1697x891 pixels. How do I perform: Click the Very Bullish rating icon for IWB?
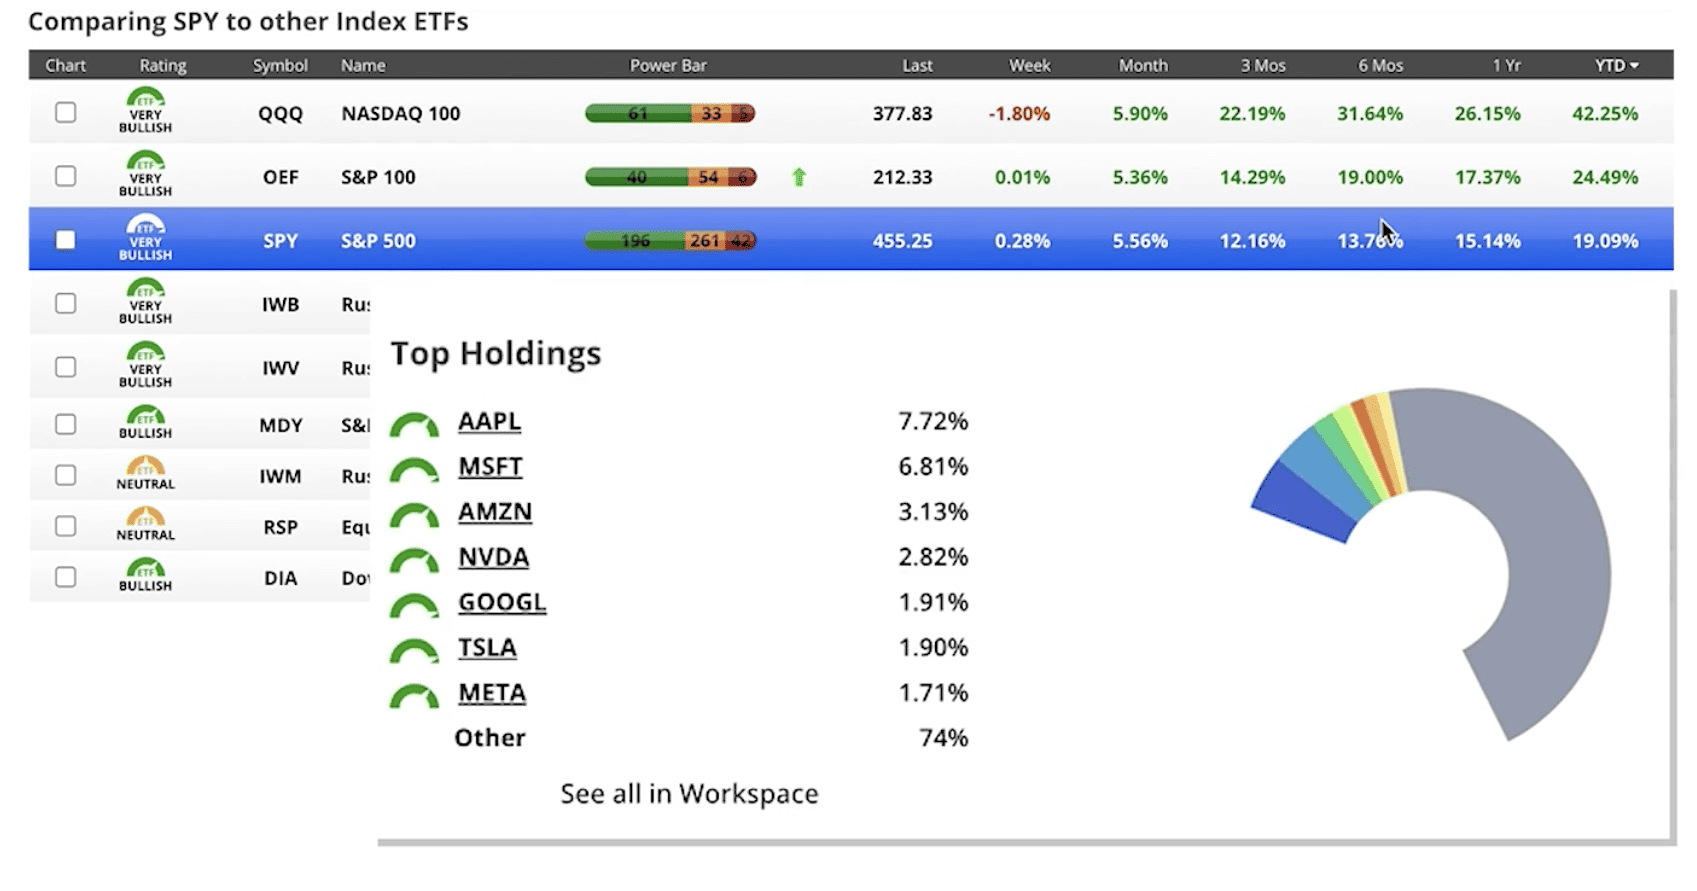[146, 301]
